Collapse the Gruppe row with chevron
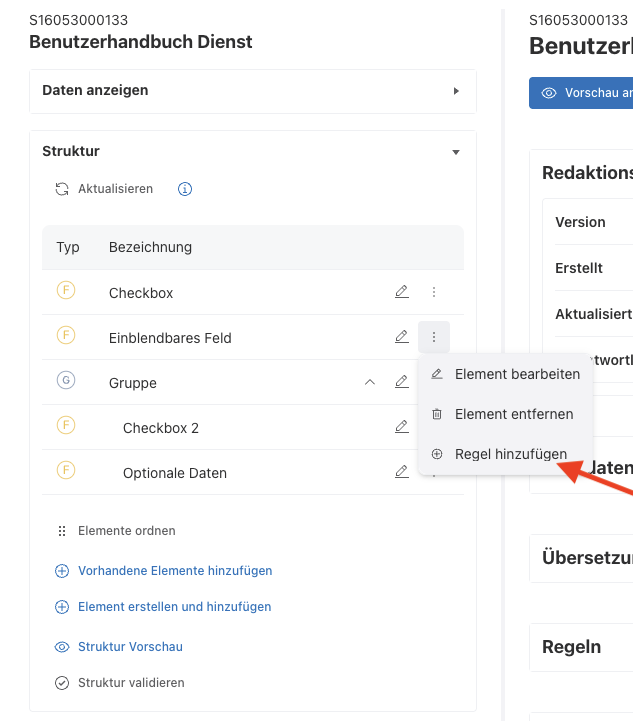Screen dimensions: 633x721 pyautogui.click(x=369, y=382)
